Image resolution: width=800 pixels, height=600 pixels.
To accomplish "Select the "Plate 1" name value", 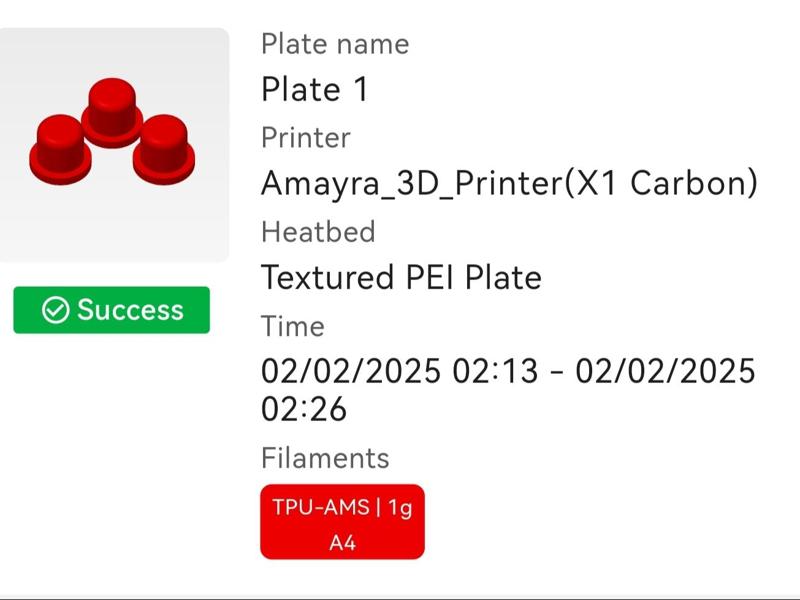I will pyautogui.click(x=314, y=90).
